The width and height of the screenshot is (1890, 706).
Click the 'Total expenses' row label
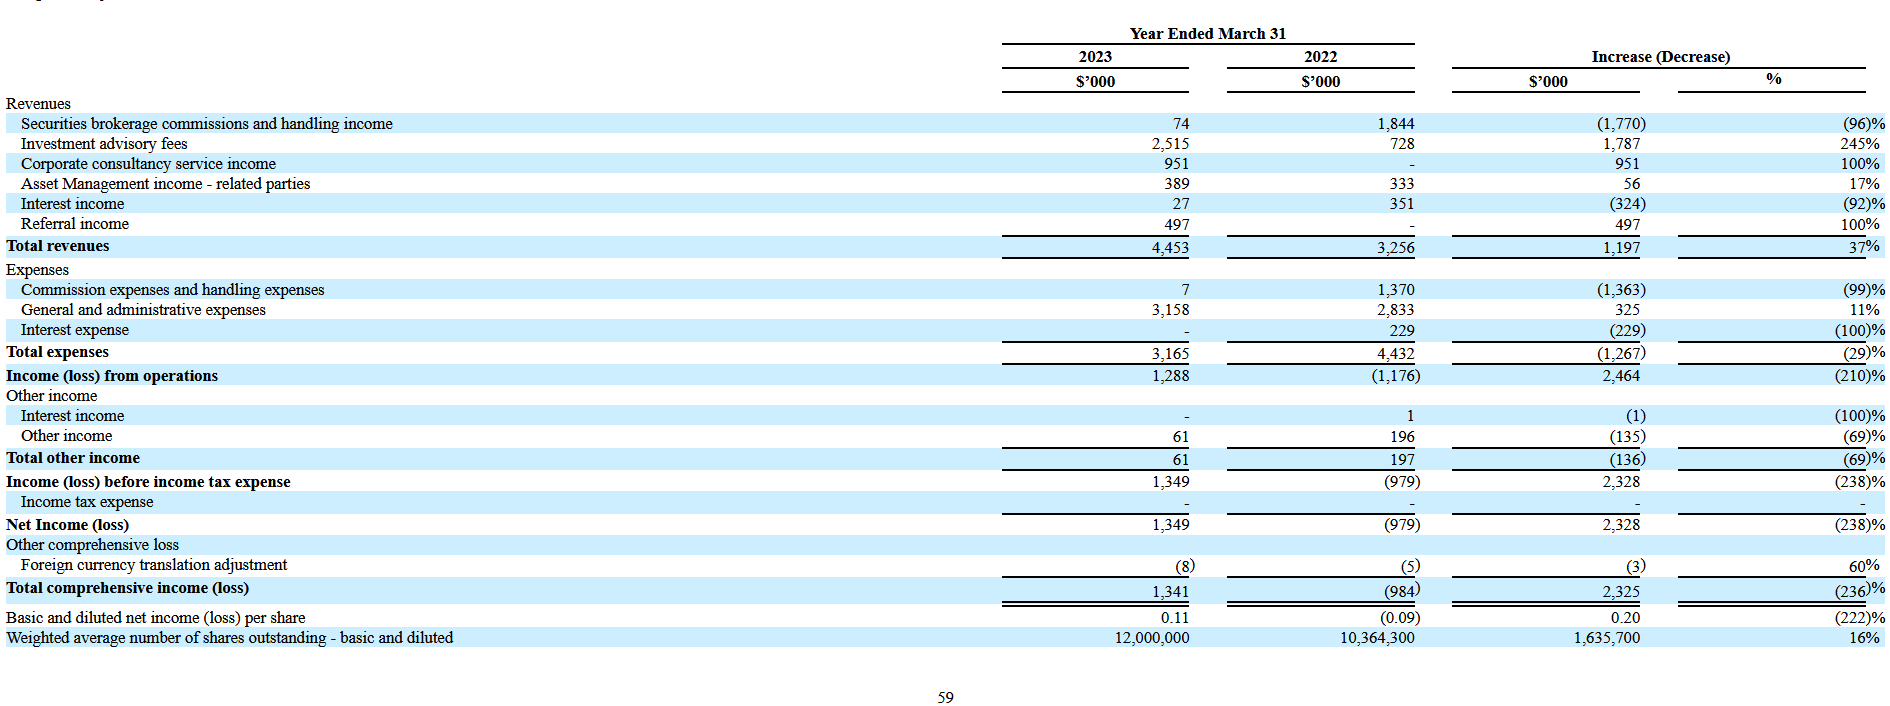tap(57, 352)
